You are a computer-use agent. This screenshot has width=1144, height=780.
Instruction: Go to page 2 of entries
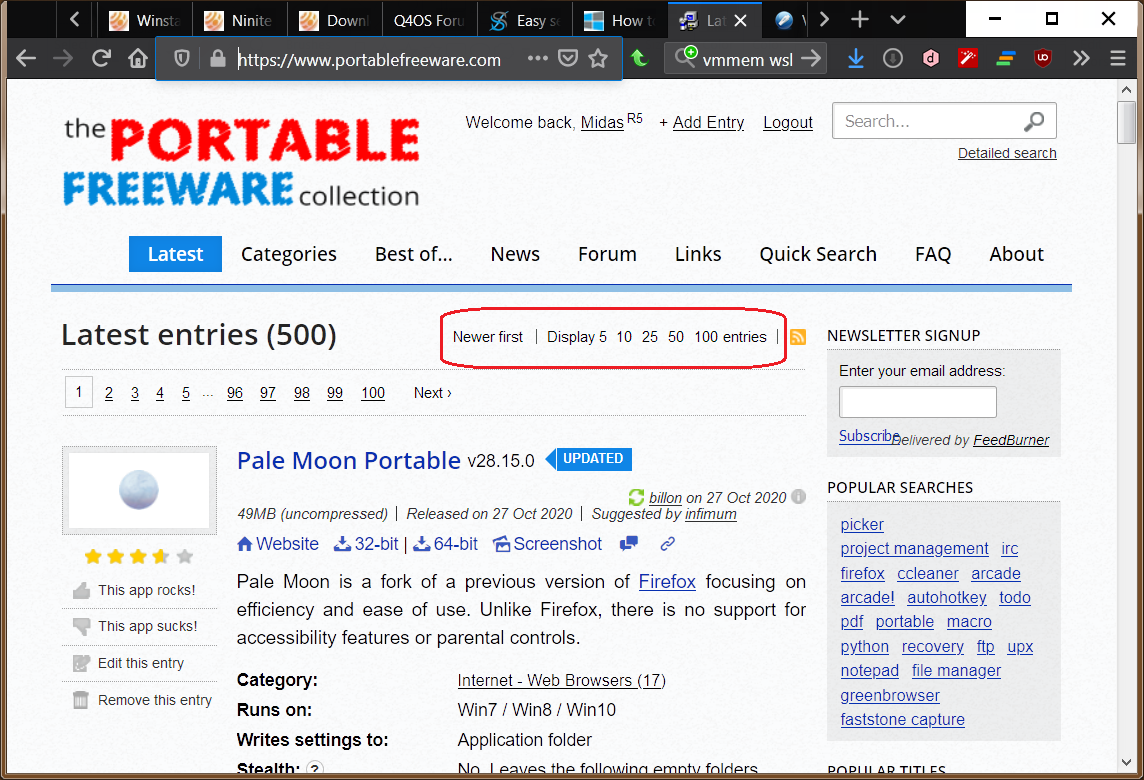click(x=109, y=393)
